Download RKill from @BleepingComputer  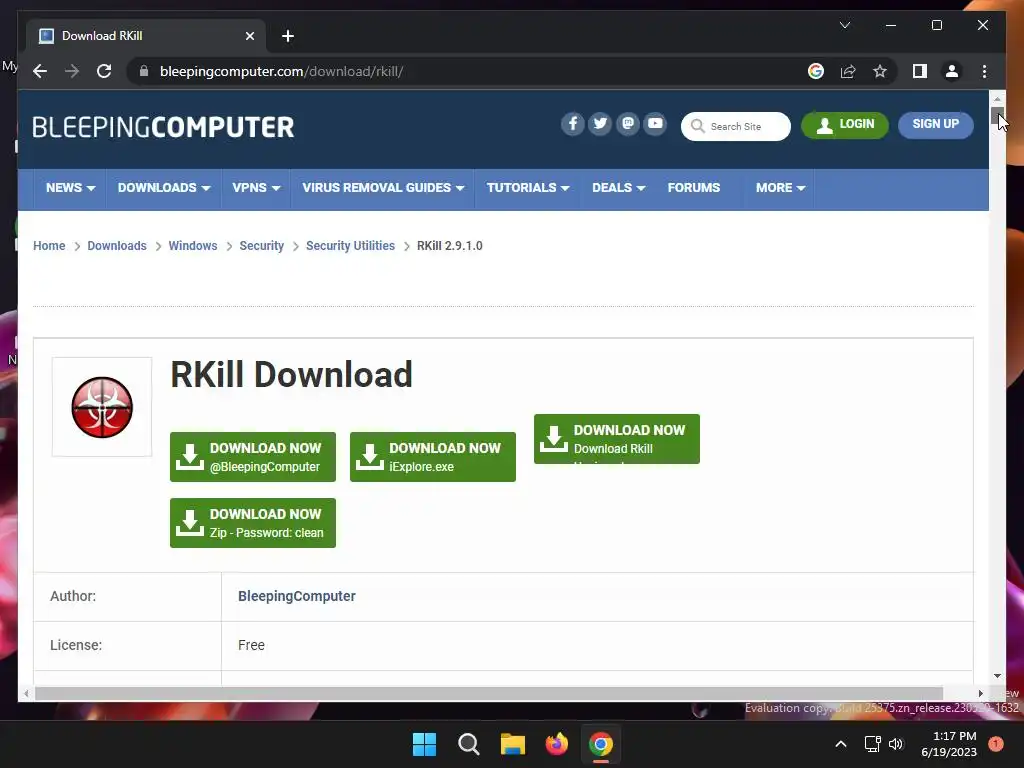[x=253, y=457]
